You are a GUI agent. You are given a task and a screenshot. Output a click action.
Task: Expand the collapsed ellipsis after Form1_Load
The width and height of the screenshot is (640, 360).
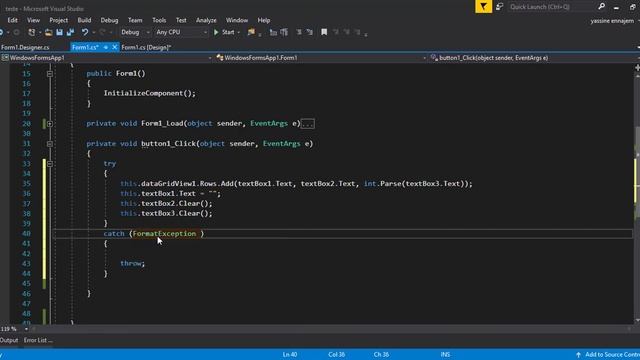[308, 124]
